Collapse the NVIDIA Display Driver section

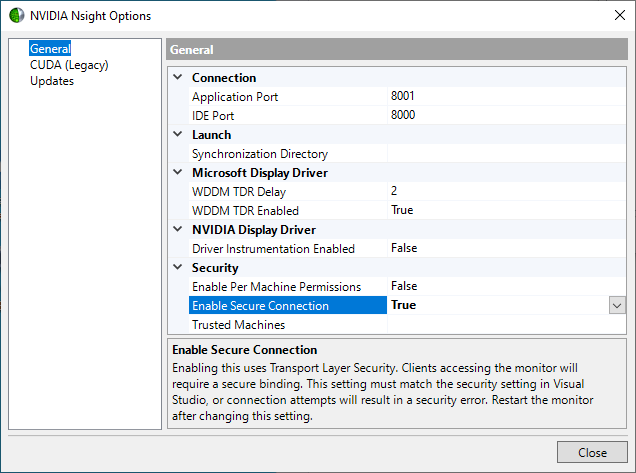click(178, 229)
